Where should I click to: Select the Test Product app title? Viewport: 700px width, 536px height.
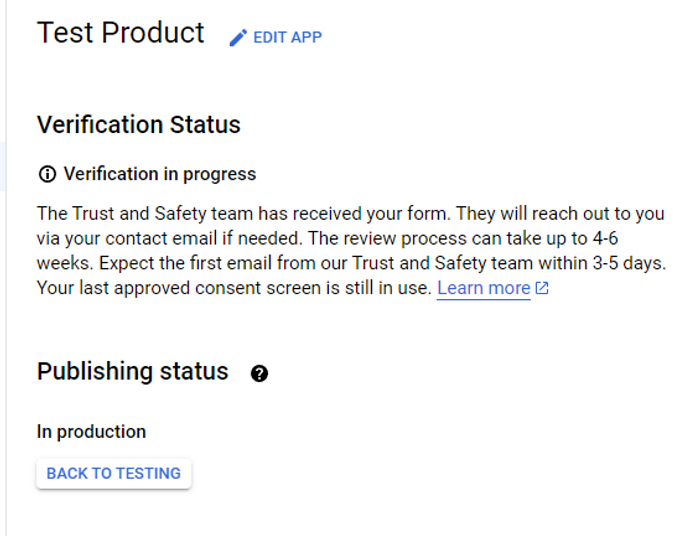tap(121, 33)
